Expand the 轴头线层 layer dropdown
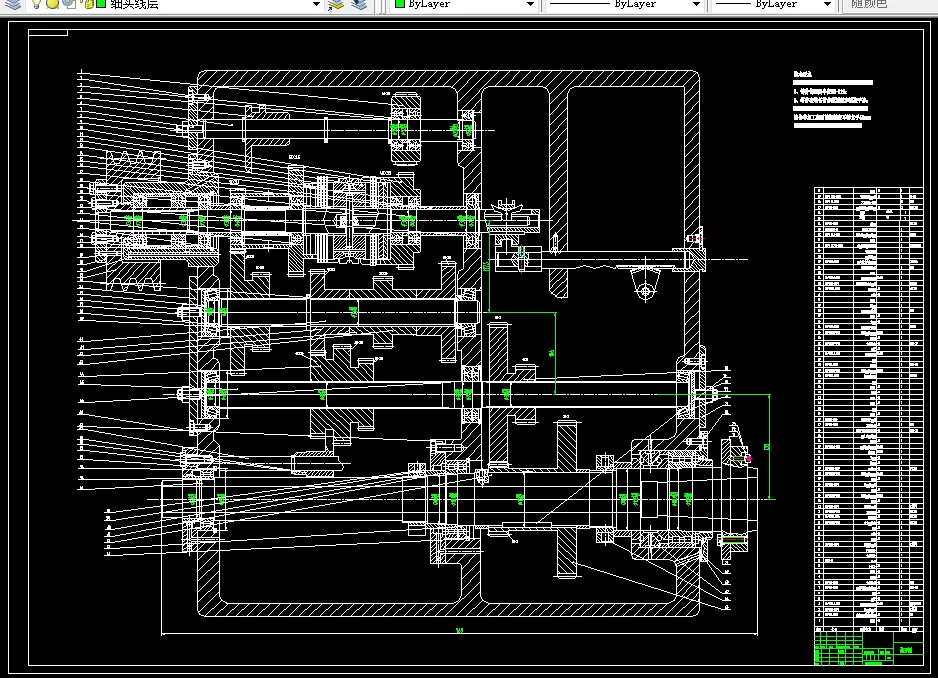 click(x=316, y=4)
